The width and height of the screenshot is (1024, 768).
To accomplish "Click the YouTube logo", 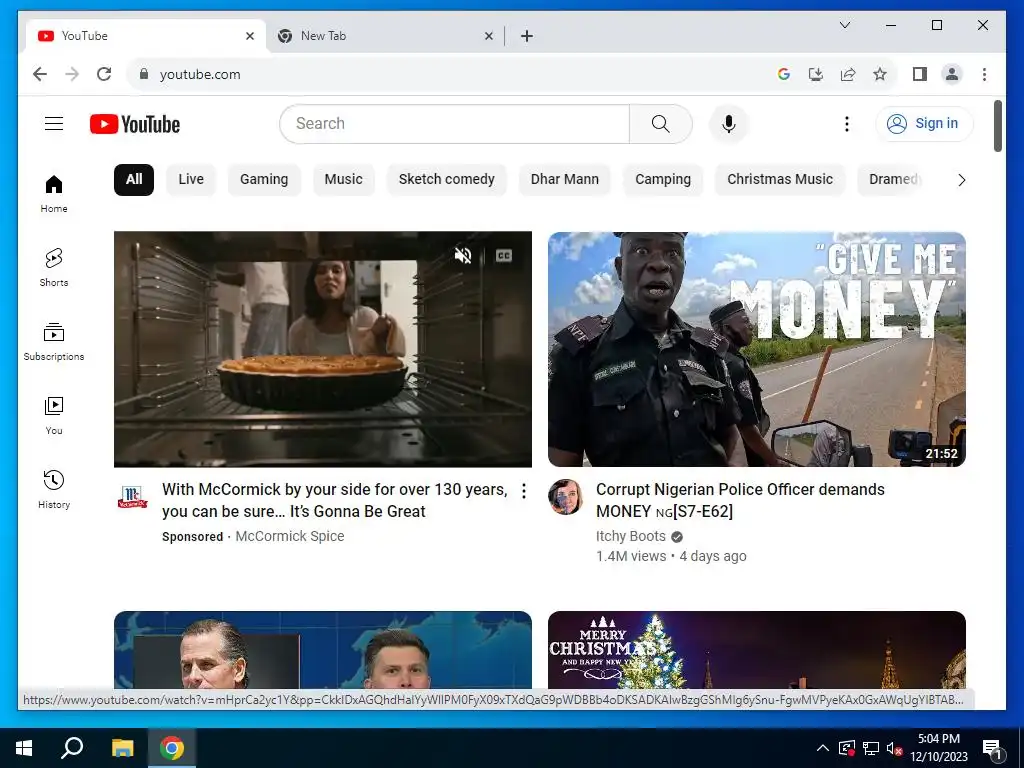I will (x=135, y=124).
